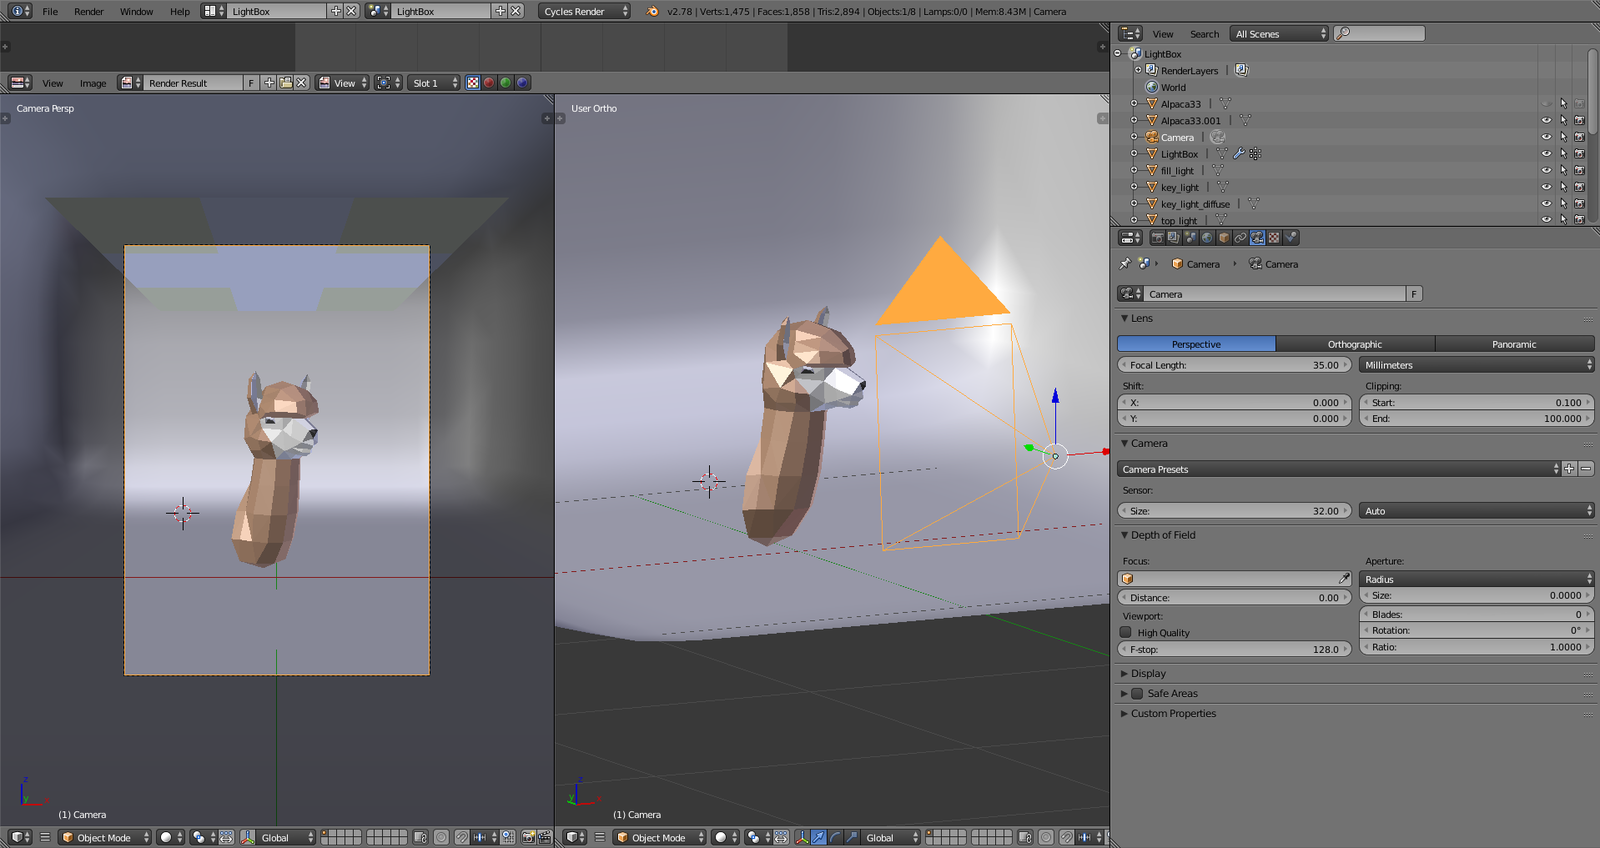
Task: Expand the Display panel
Action: 1148,673
